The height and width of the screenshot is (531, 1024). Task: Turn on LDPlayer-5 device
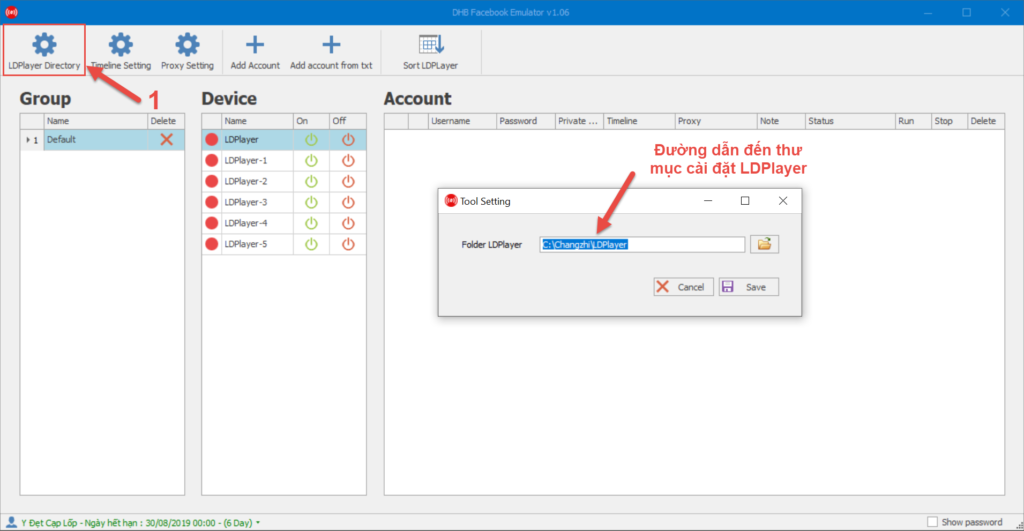coord(311,244)
